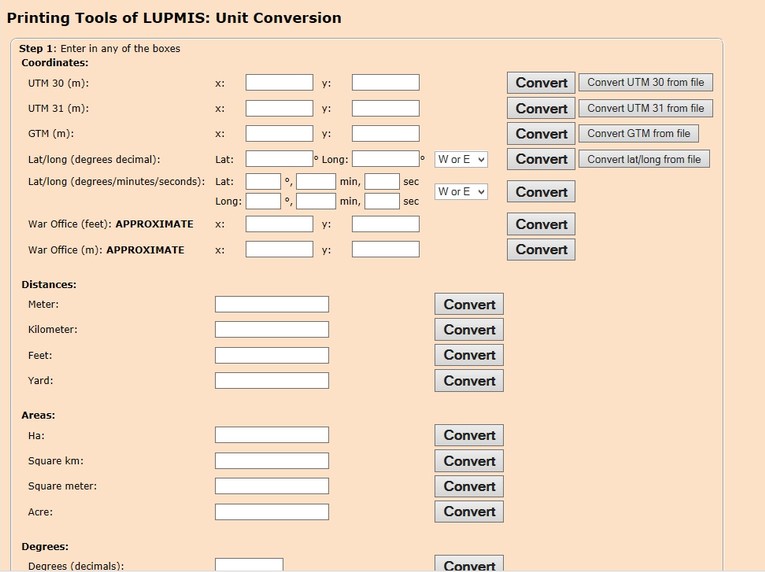Click 'Convert lat/long from file' button

644,159
